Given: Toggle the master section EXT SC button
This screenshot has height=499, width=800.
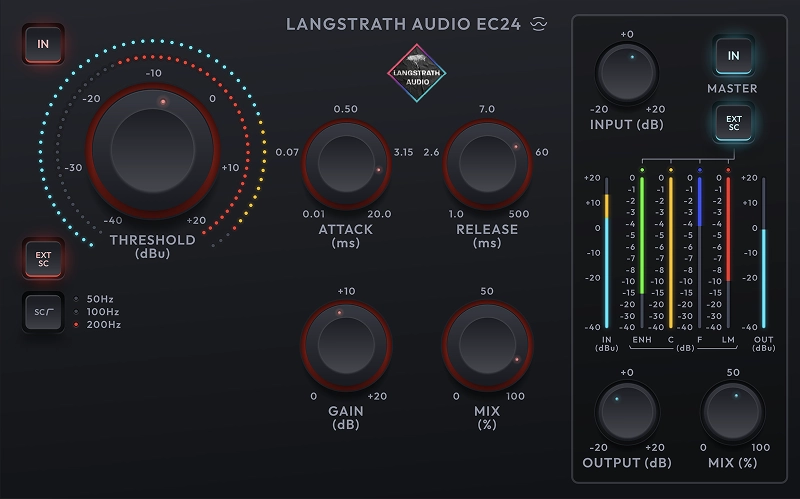Looking at the screenshot, I should coord(733,122).
